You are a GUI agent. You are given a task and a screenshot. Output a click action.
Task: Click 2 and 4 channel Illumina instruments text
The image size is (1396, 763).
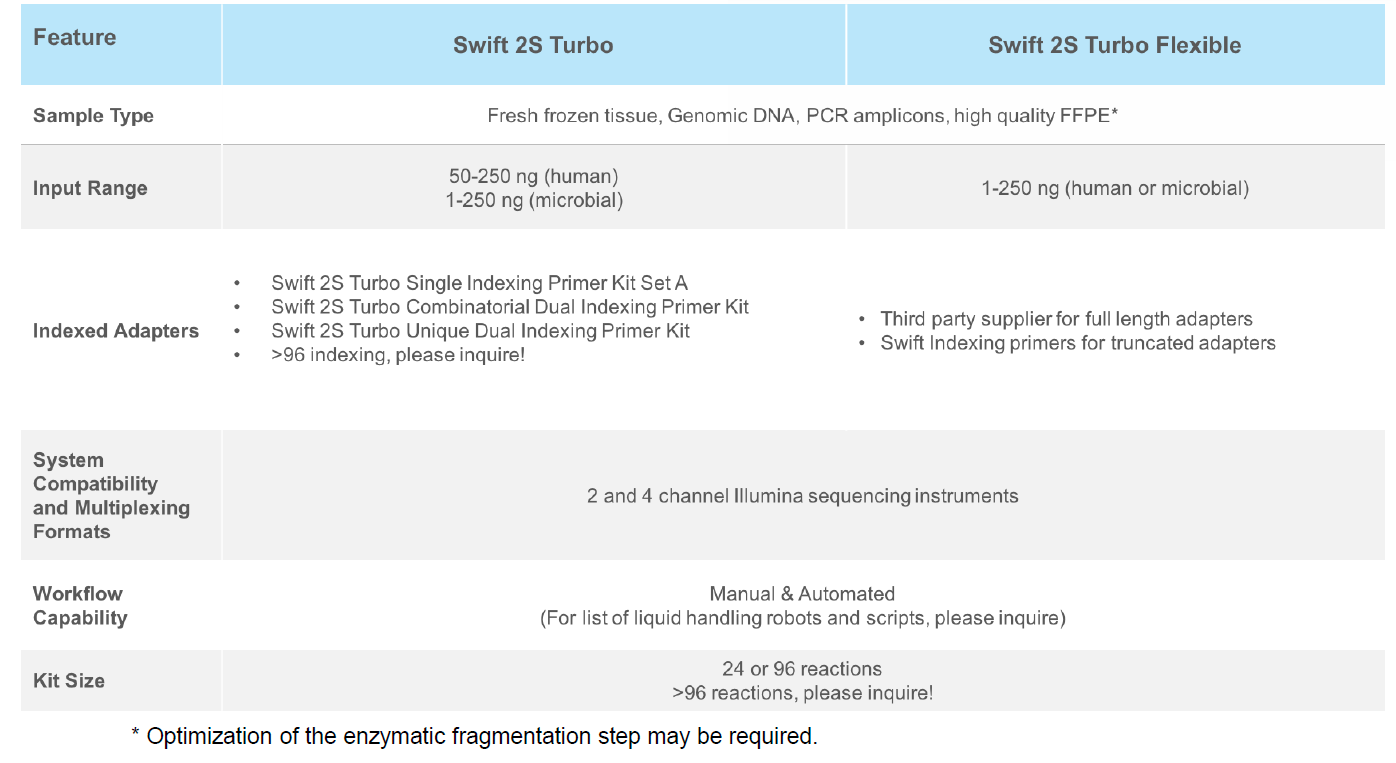pos(802,496)
